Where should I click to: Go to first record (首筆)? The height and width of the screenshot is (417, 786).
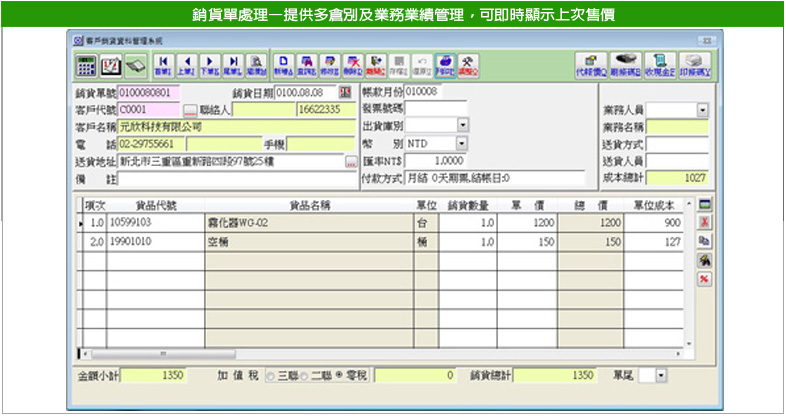coord(162,65)
